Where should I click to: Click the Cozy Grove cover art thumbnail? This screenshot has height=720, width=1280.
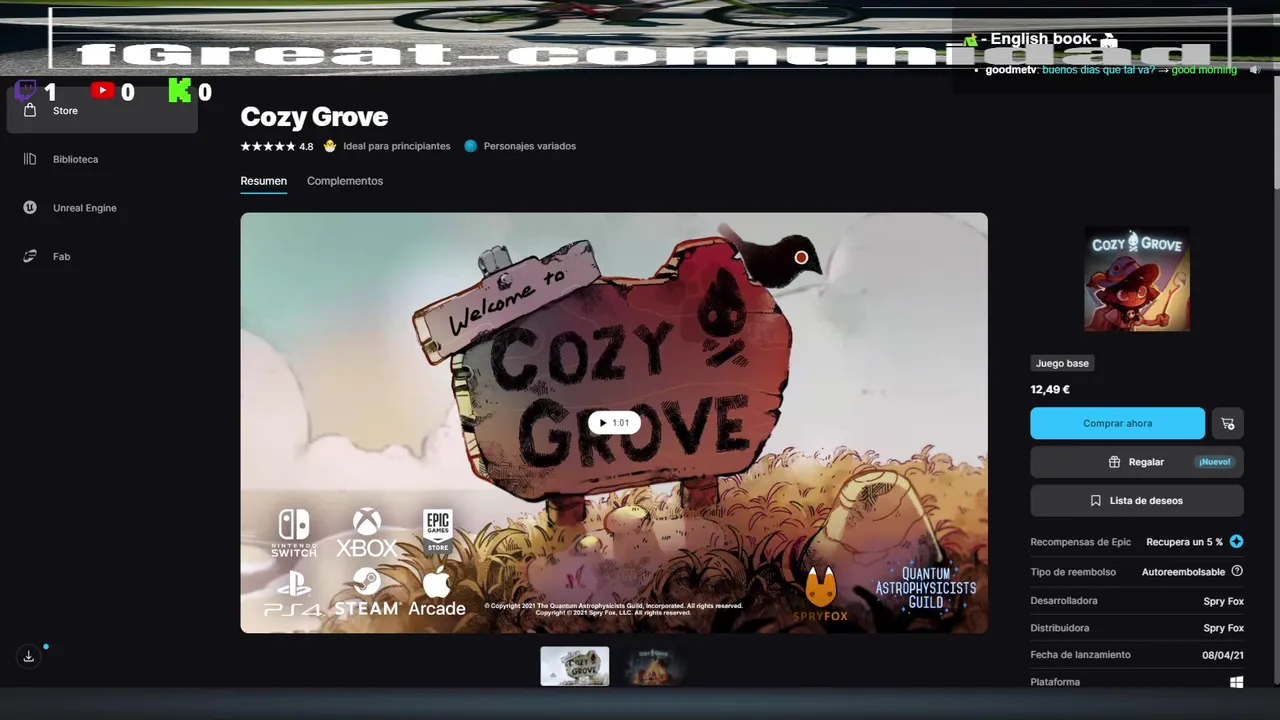pos(1137,279)
